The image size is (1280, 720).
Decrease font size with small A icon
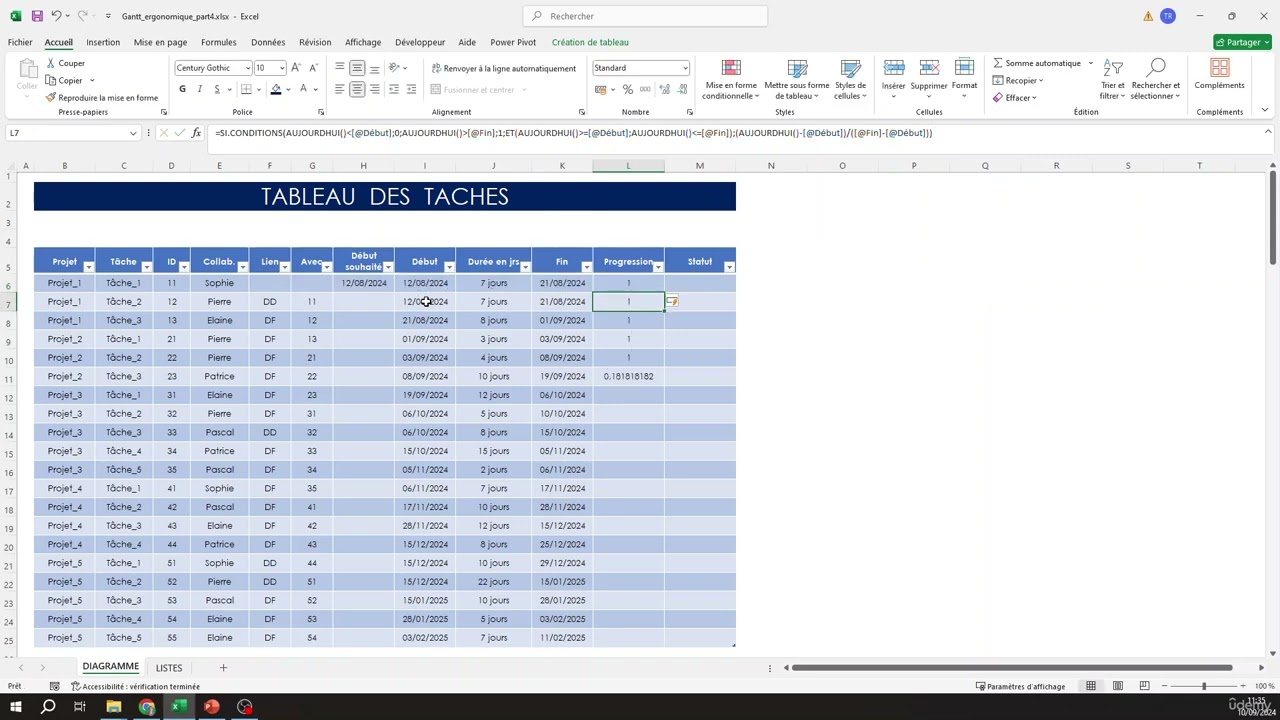[314, 68]
